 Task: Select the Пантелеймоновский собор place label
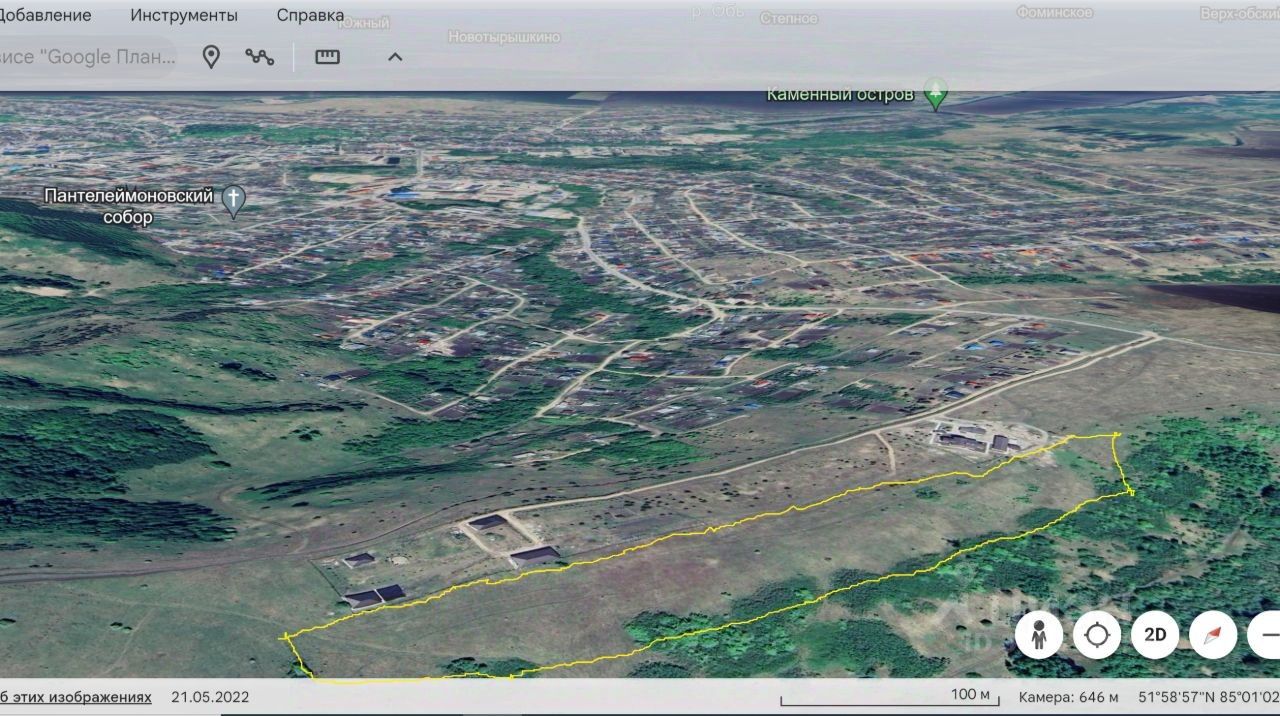pyautogui.click(x=128, y=206)
